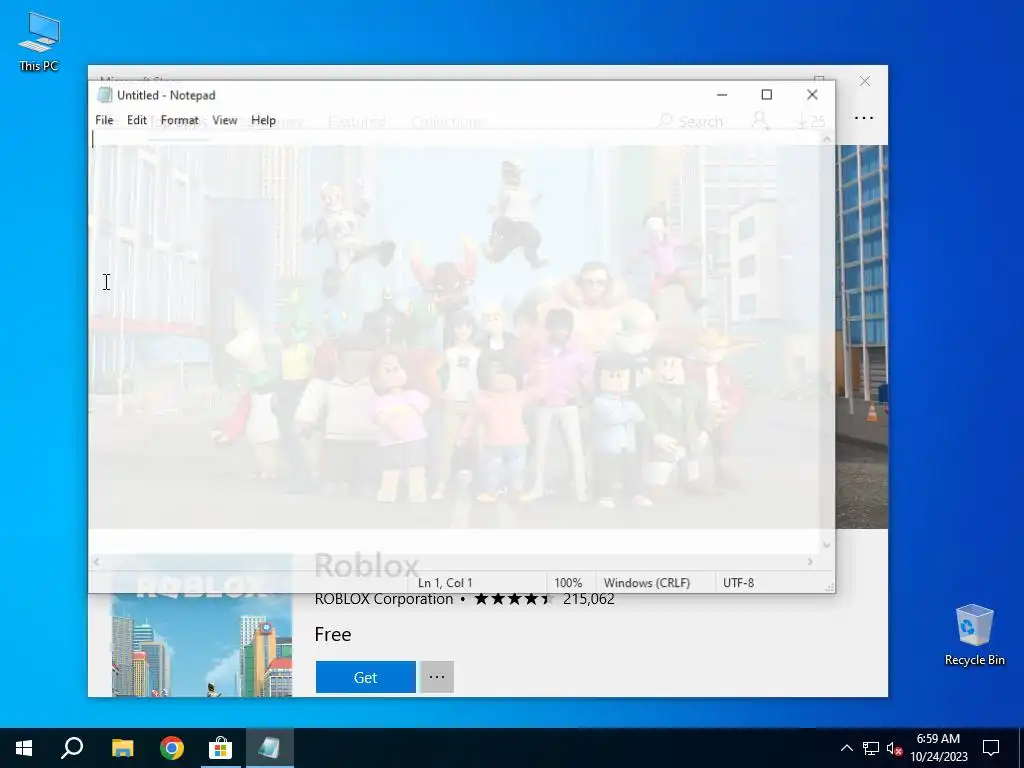
Task: Click the ROBLOX Corporation publisher link
Action: click(383, 599)
